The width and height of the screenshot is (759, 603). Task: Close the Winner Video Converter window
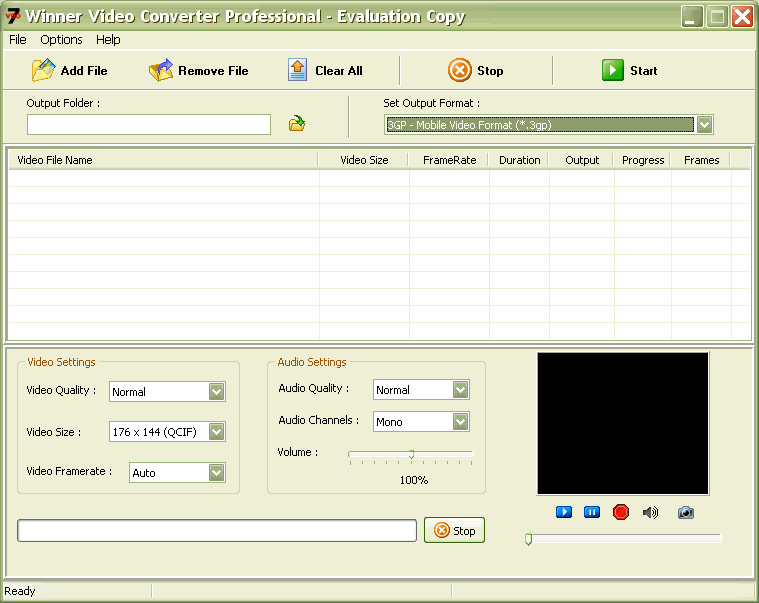pyautogui.click(x=742, y=17)
